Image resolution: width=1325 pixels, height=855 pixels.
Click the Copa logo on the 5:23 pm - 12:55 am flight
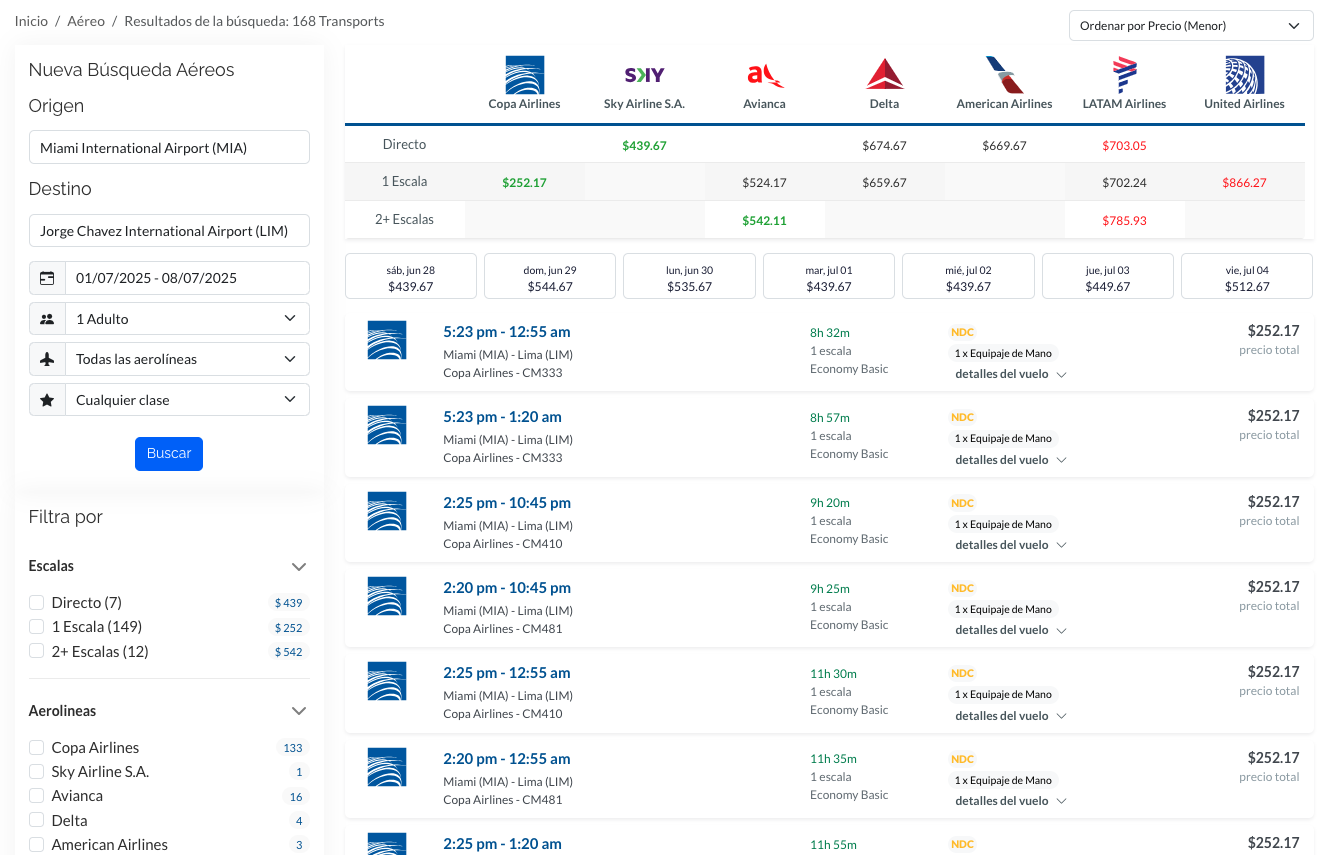point(387,340)
